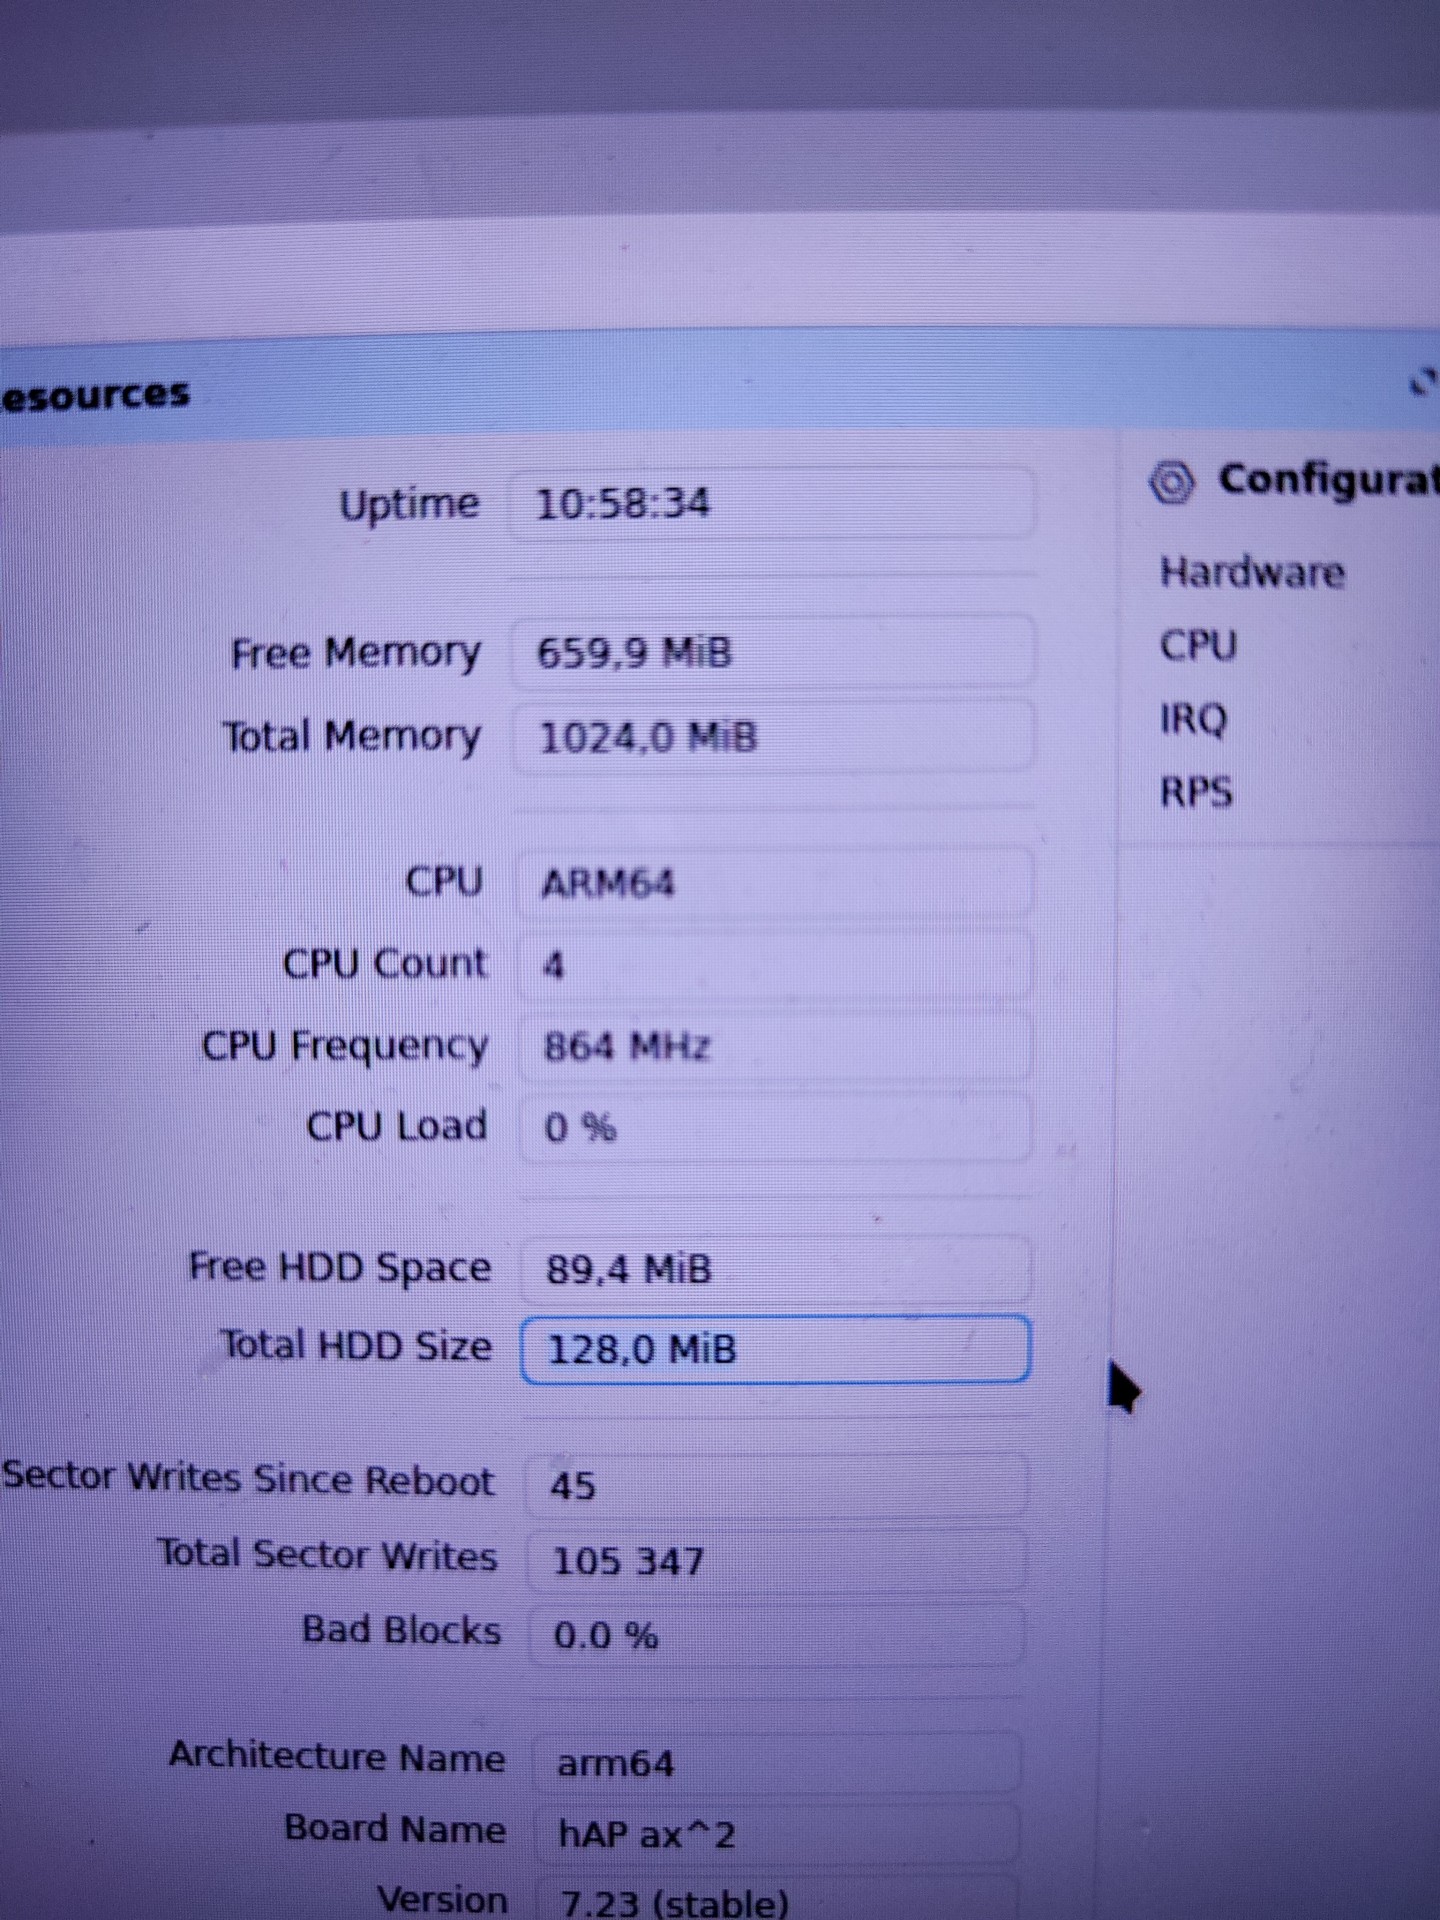Image resolution: width=1440 pixels, height=1920 pixels.
Task: Open the IRQ settings link
Action: tap(1193, 719)
